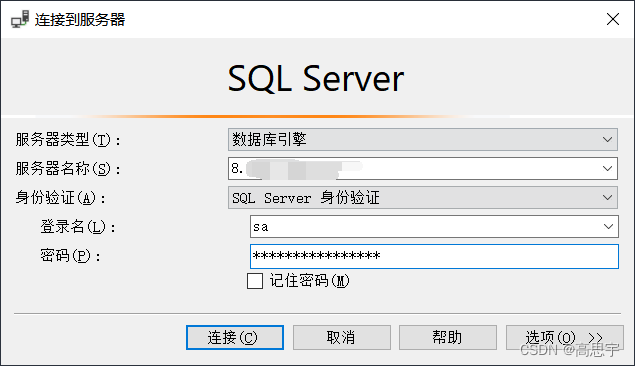This screenshot has width=635, height=366.
Task: Close the 连接到服务器 dialog
Action: point(613,19)
